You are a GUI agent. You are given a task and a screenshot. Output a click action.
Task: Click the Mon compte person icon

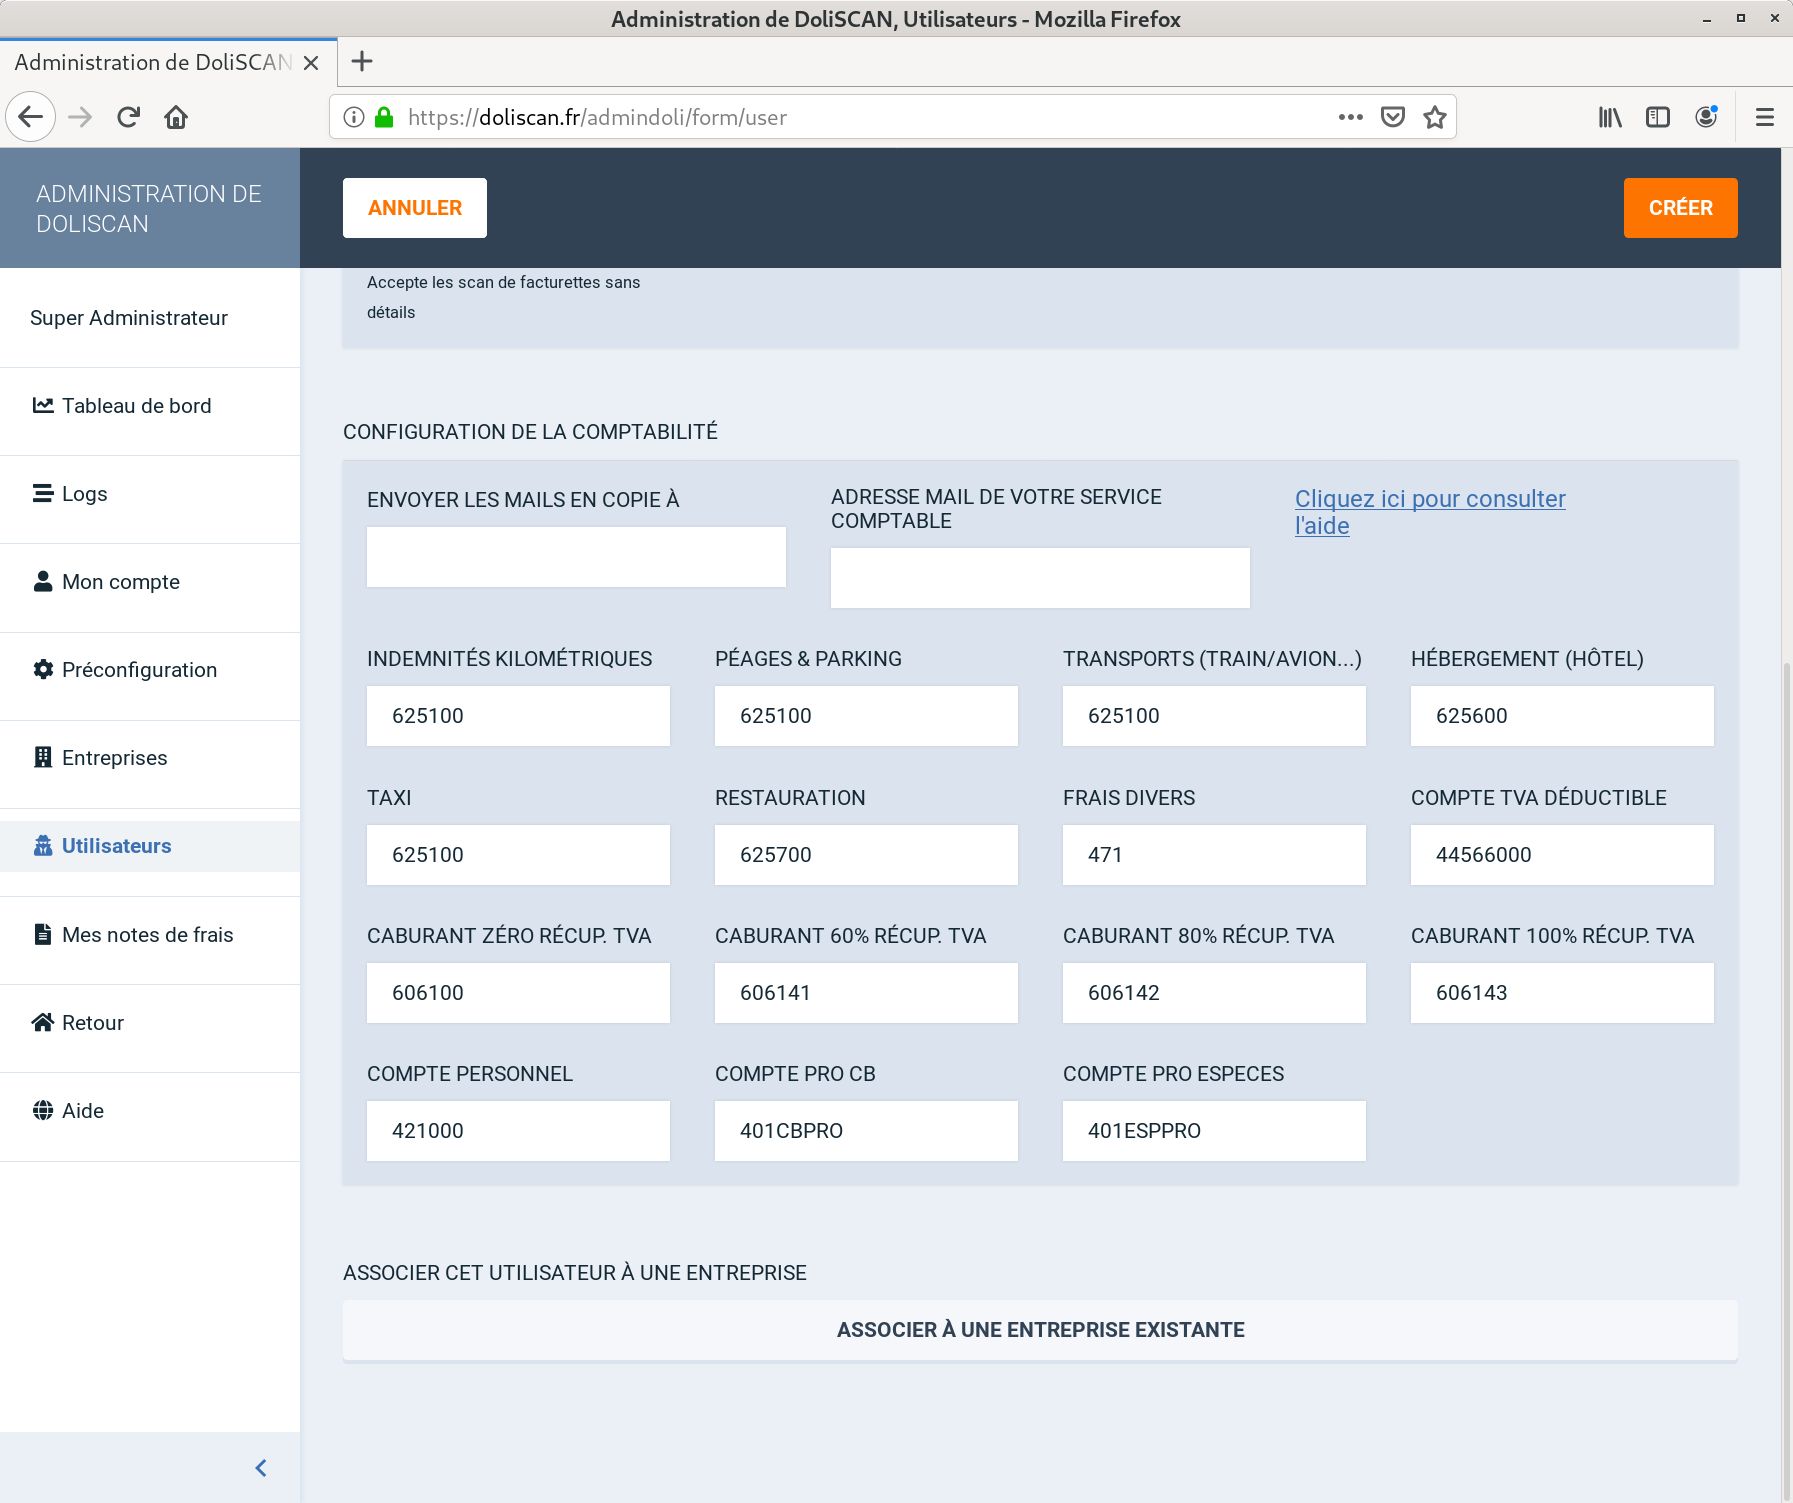[42, 581]
